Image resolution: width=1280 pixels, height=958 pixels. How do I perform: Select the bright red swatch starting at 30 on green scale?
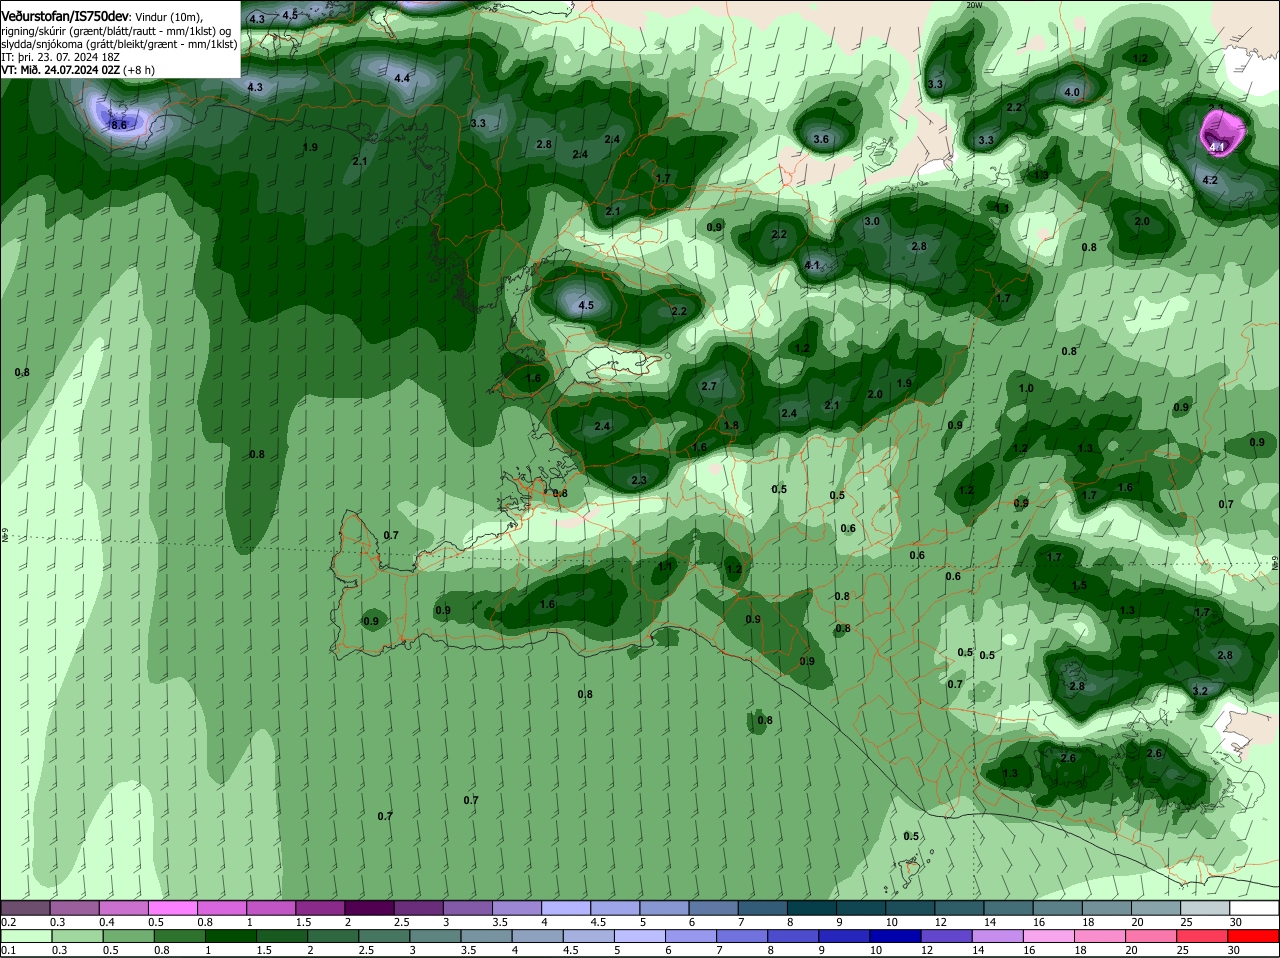(x=1255, y=936)
